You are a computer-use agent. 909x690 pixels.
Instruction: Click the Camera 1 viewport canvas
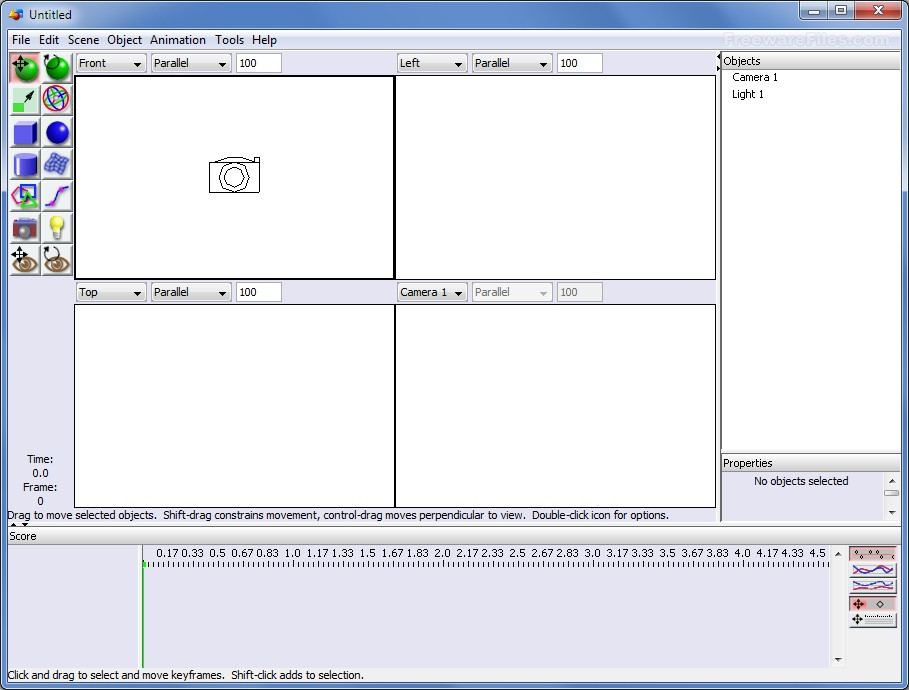(555, 406)
